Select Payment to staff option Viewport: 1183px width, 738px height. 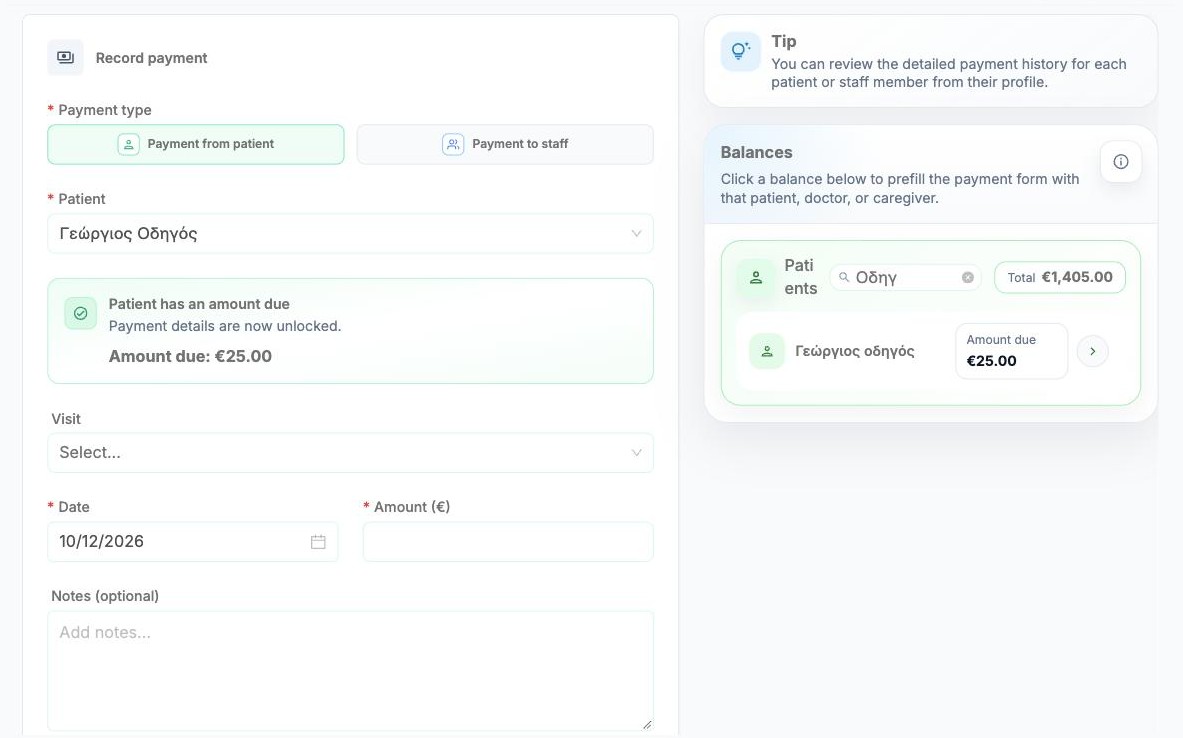click(x=505, y=144)
